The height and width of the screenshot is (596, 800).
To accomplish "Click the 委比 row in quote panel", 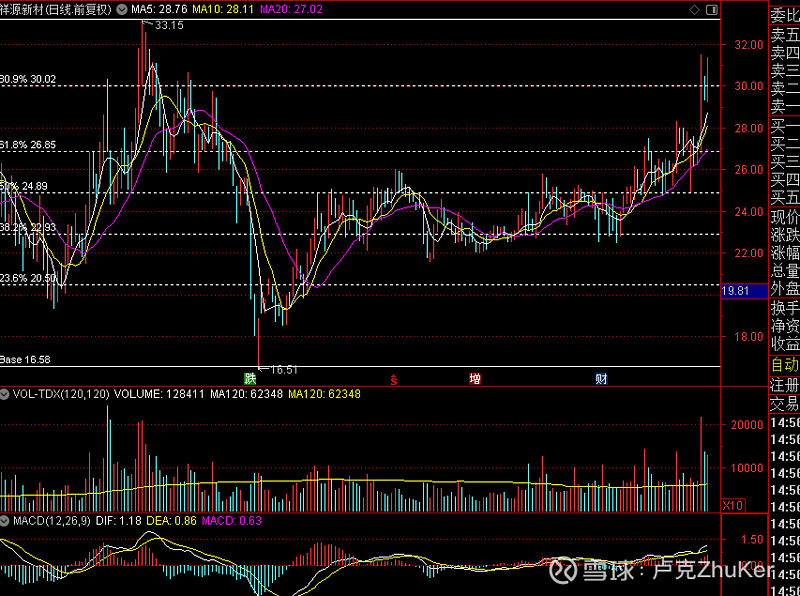I will click(785, 16).
